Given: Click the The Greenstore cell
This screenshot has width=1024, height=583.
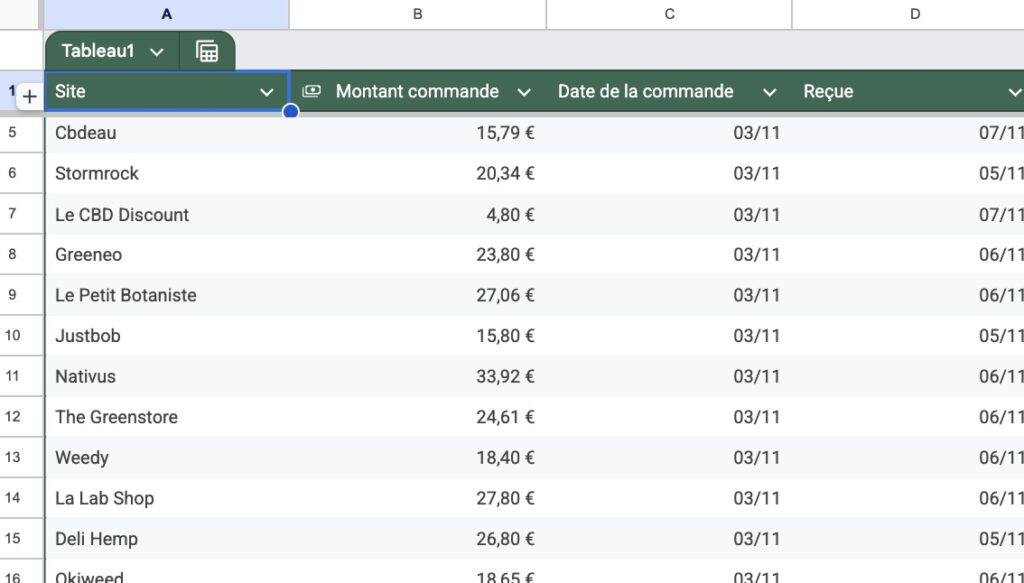Looking at the screenshot, I should [x=166, y=417].
